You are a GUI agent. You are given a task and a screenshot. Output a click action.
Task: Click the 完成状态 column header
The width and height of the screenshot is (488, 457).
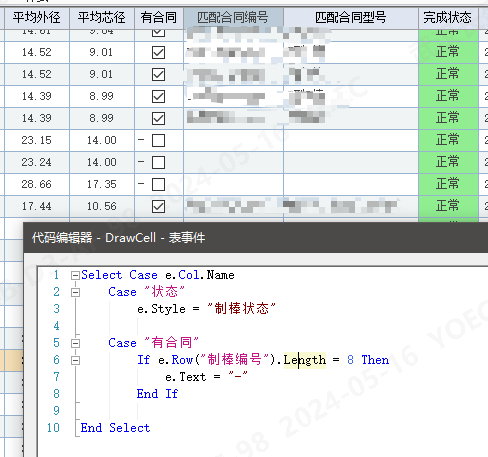coord(448,18)
